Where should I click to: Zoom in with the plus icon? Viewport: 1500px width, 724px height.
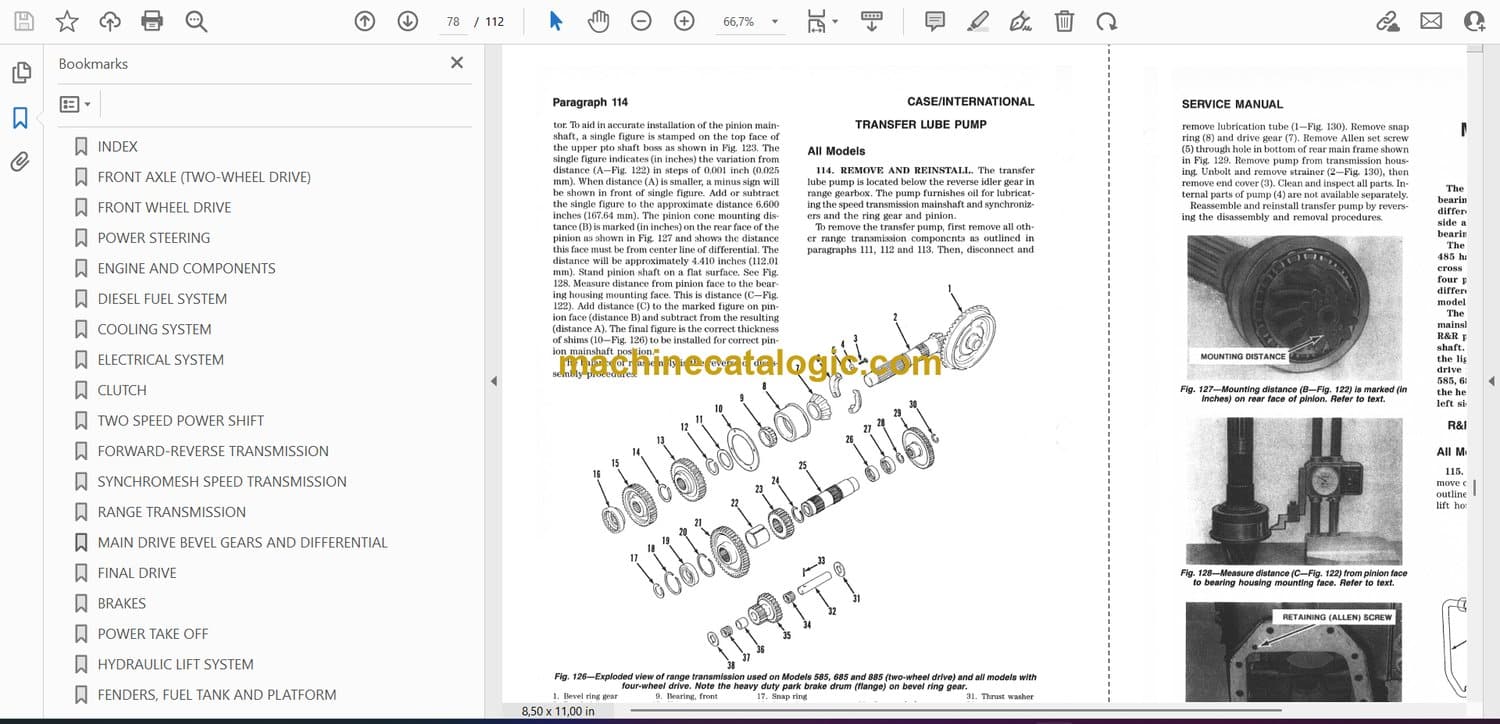(x=684, y=21)
